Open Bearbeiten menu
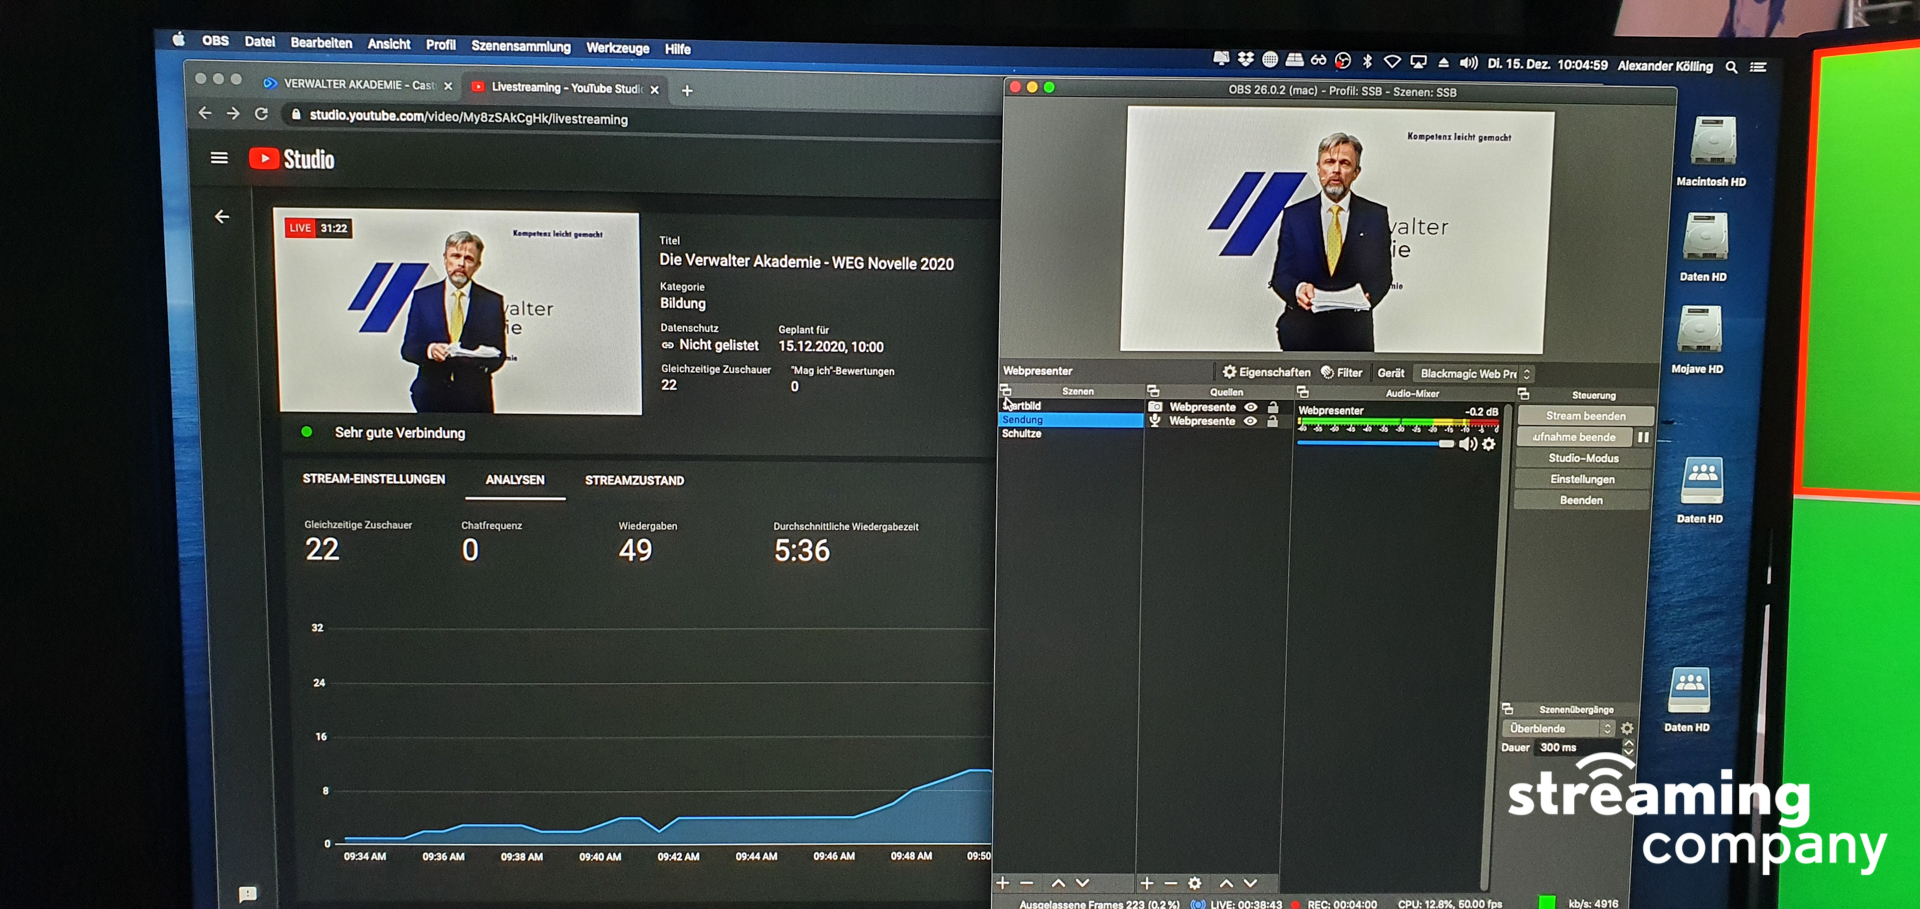This screenshot has height=909, width=1920. 321,43
